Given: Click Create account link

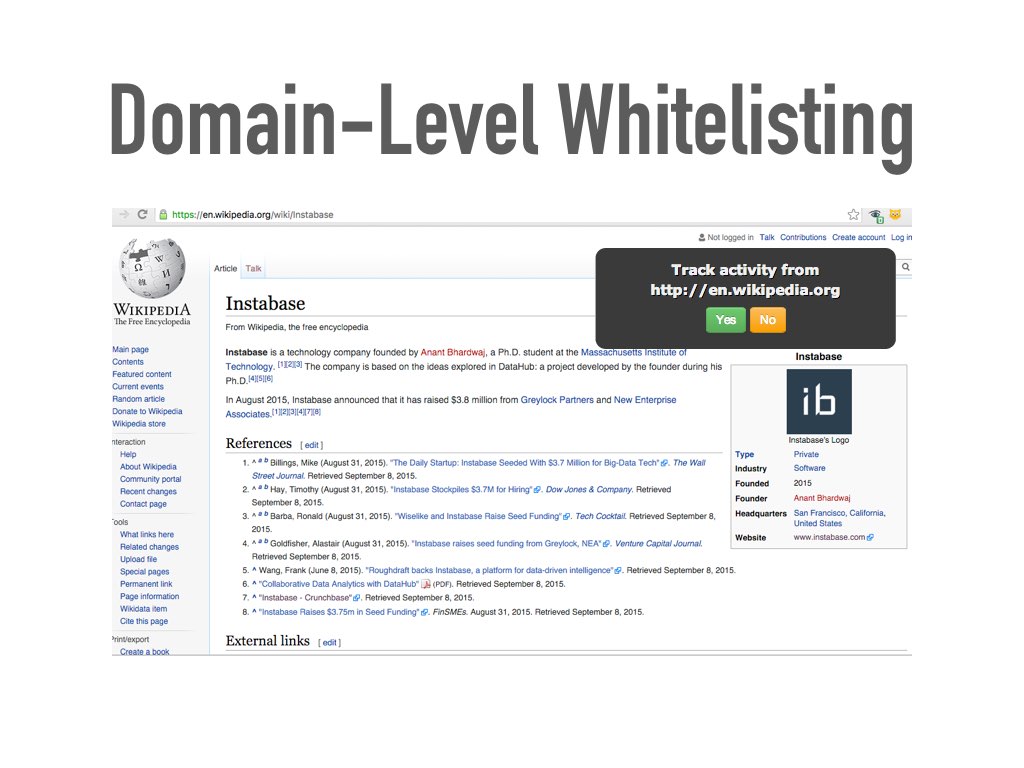Looking at the screenshot, I should pos(858,238).
